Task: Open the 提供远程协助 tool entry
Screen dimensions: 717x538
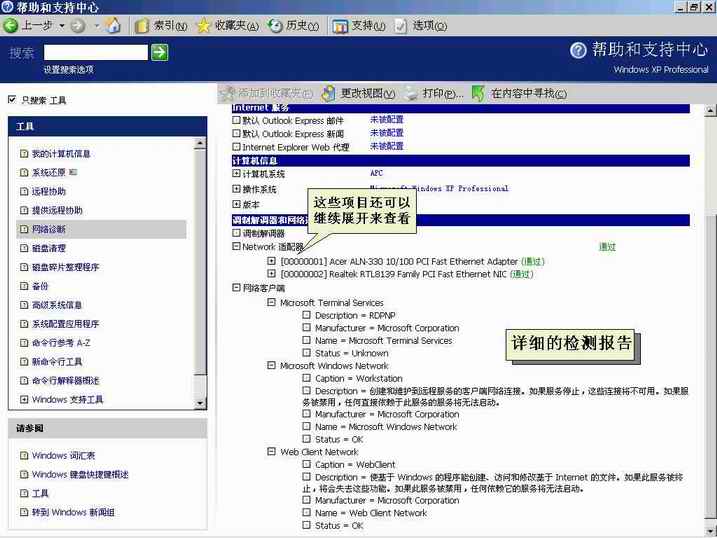Action: (57, 210)
